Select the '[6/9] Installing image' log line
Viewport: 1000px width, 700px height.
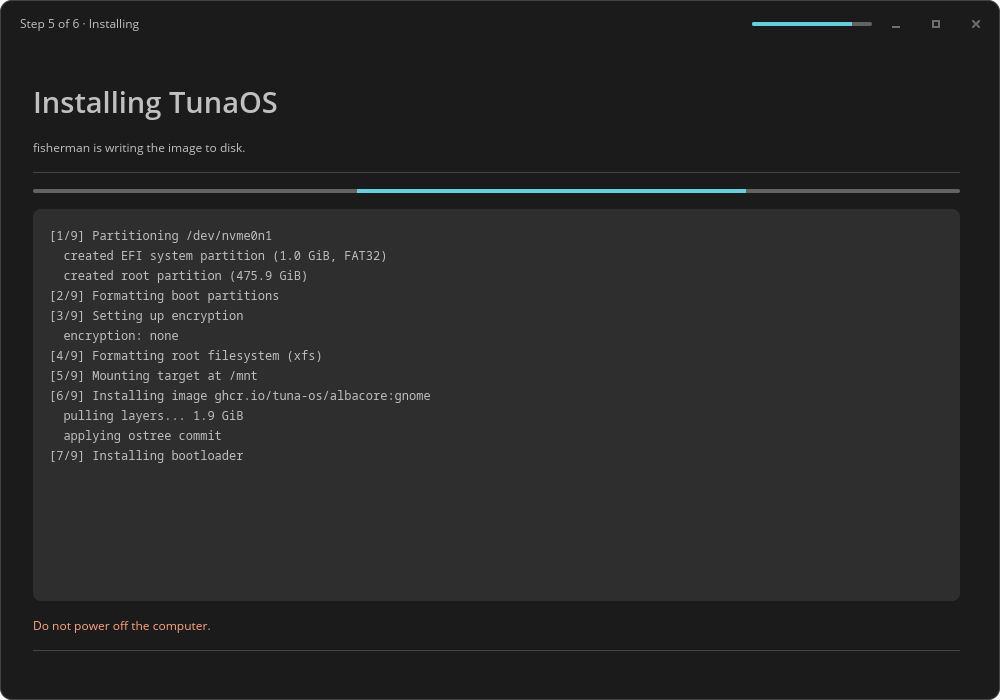point(240,396)
